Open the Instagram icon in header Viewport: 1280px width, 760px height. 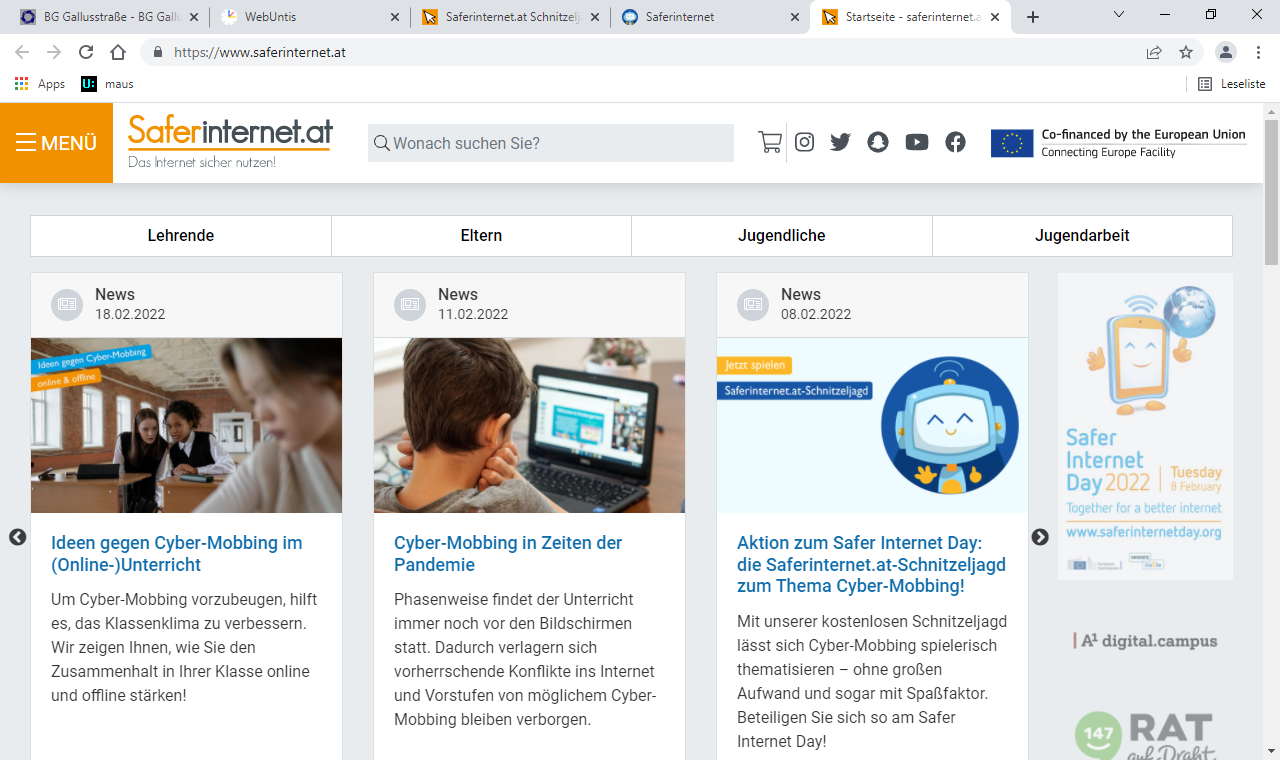[804, 142]
